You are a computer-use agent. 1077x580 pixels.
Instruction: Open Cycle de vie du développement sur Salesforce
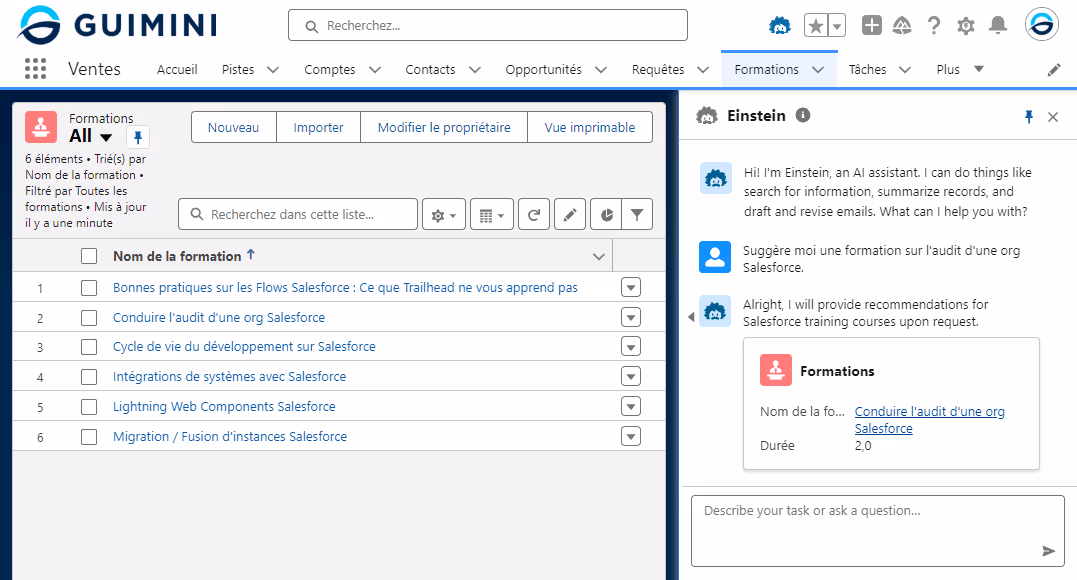(244, 346)
